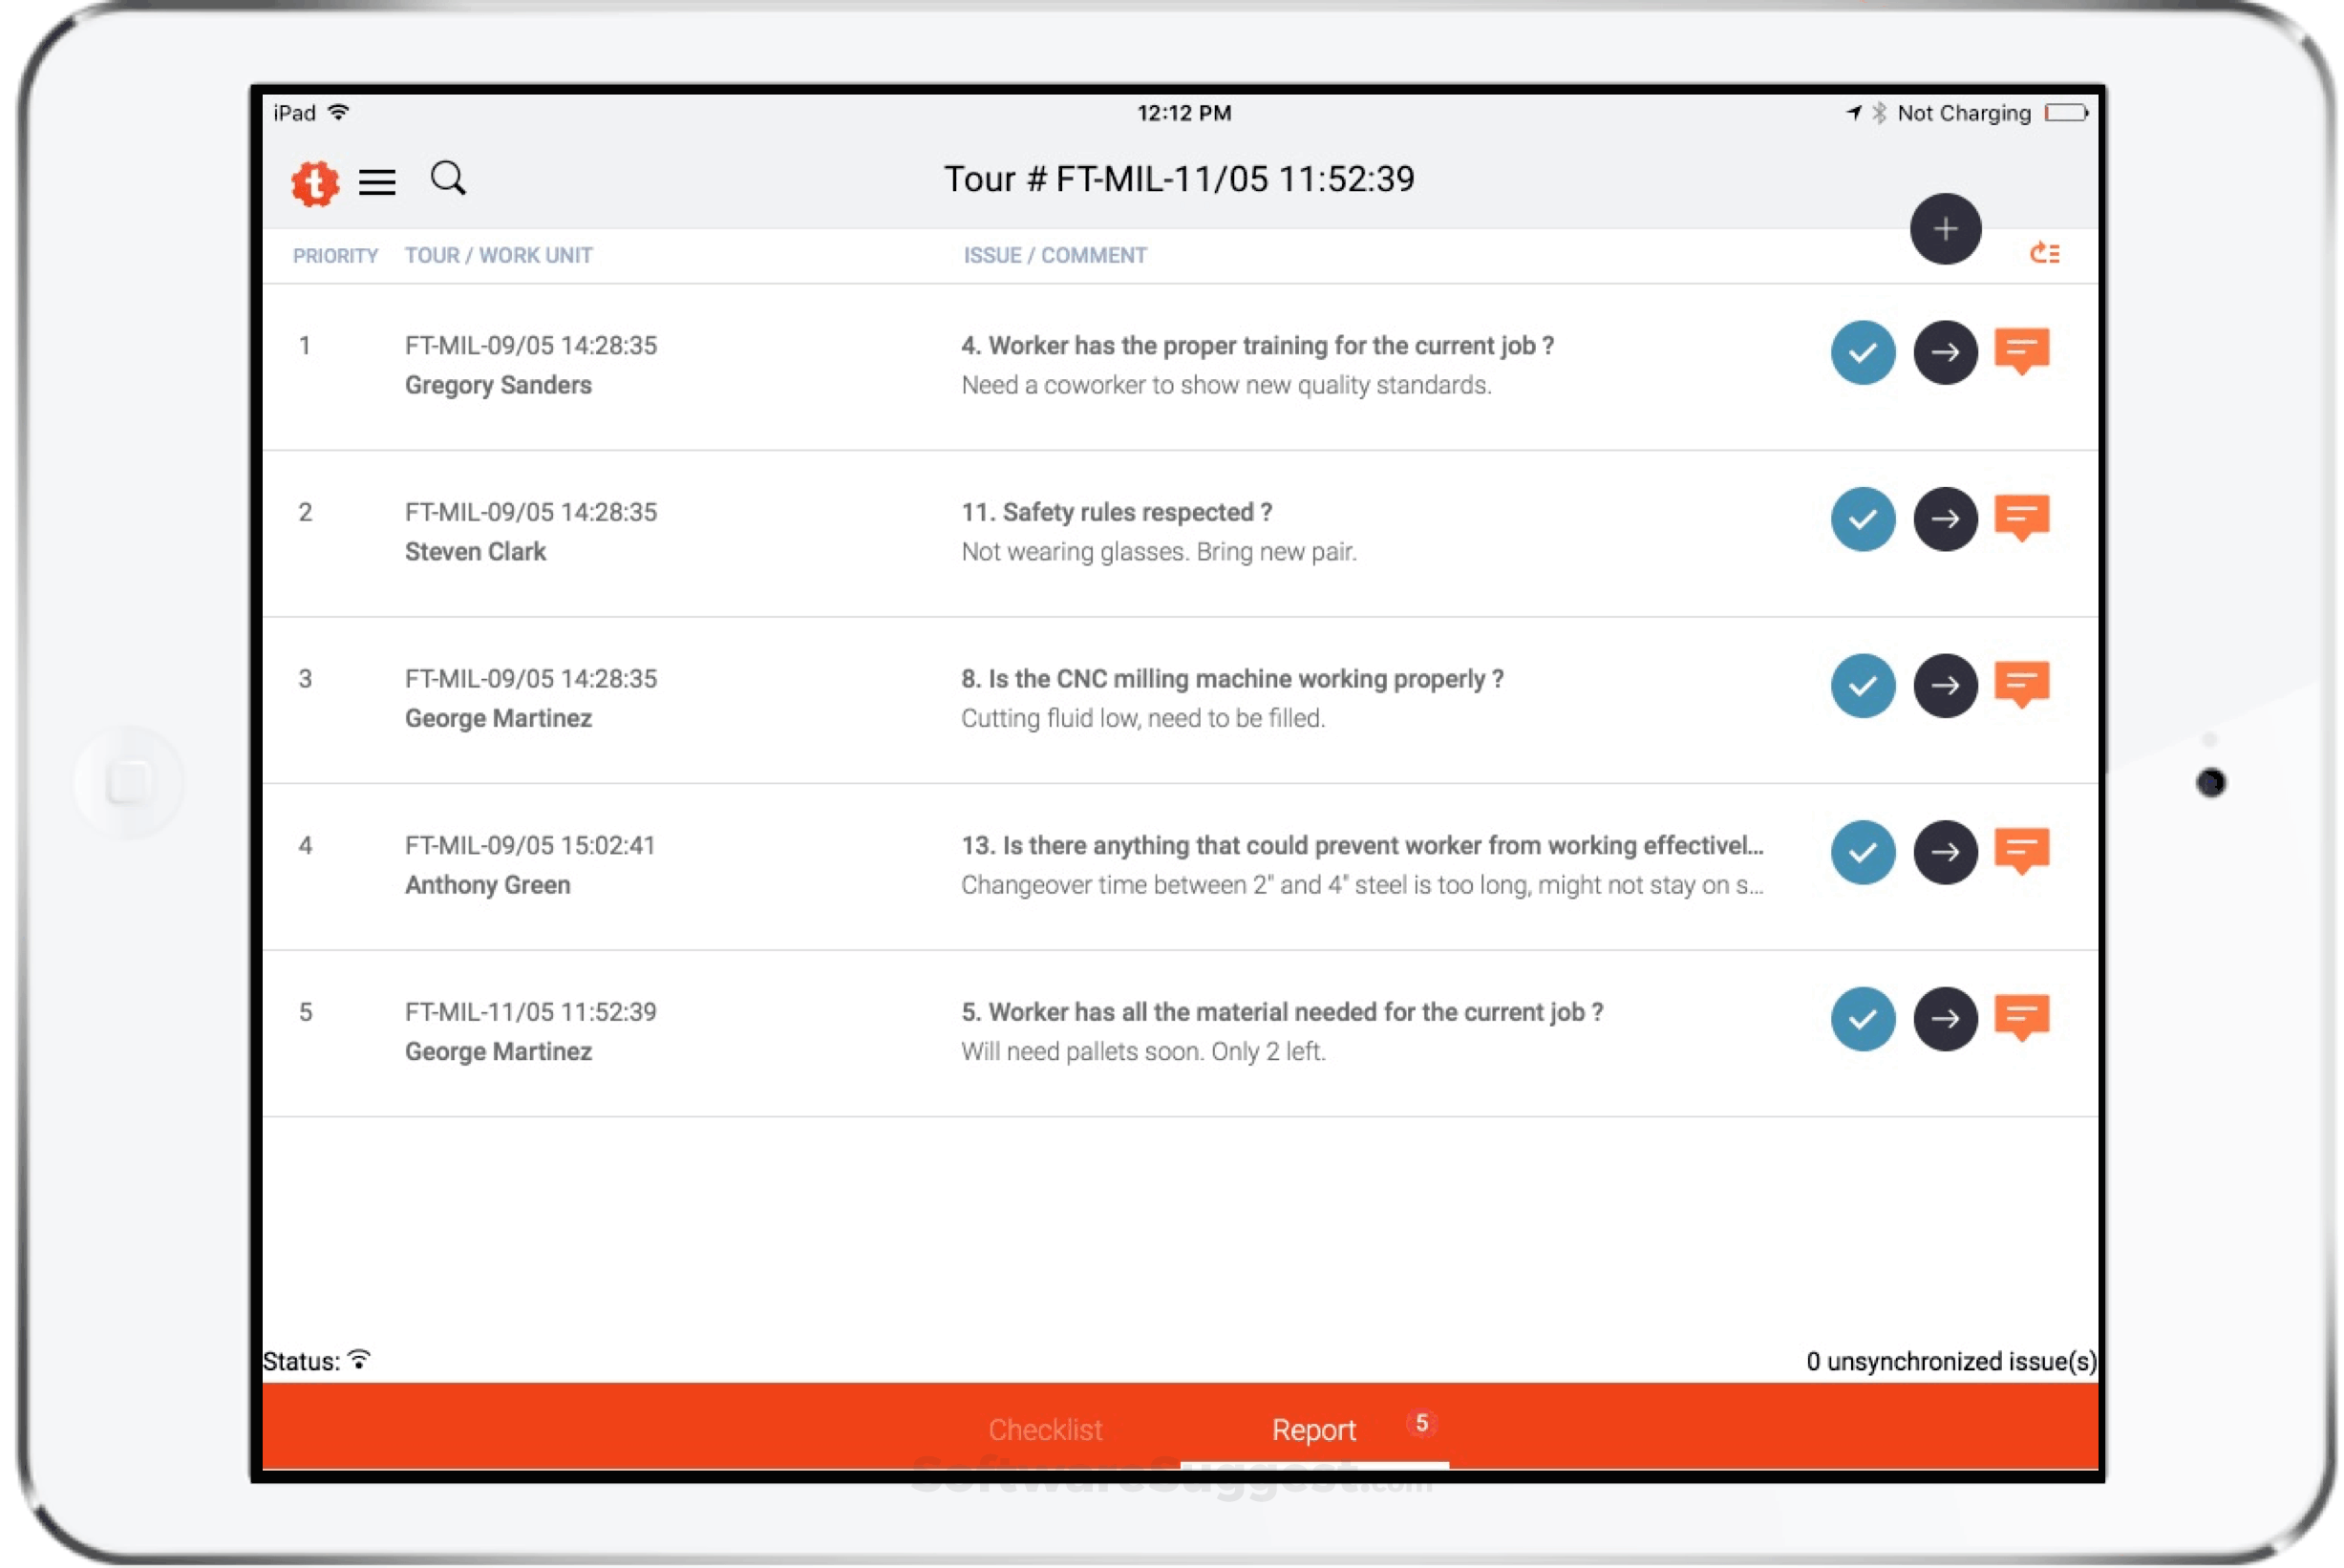Open comment for Gregory Sanders issue
This screenshot has height=1568, width=2344.
[x=2021, y=352]
